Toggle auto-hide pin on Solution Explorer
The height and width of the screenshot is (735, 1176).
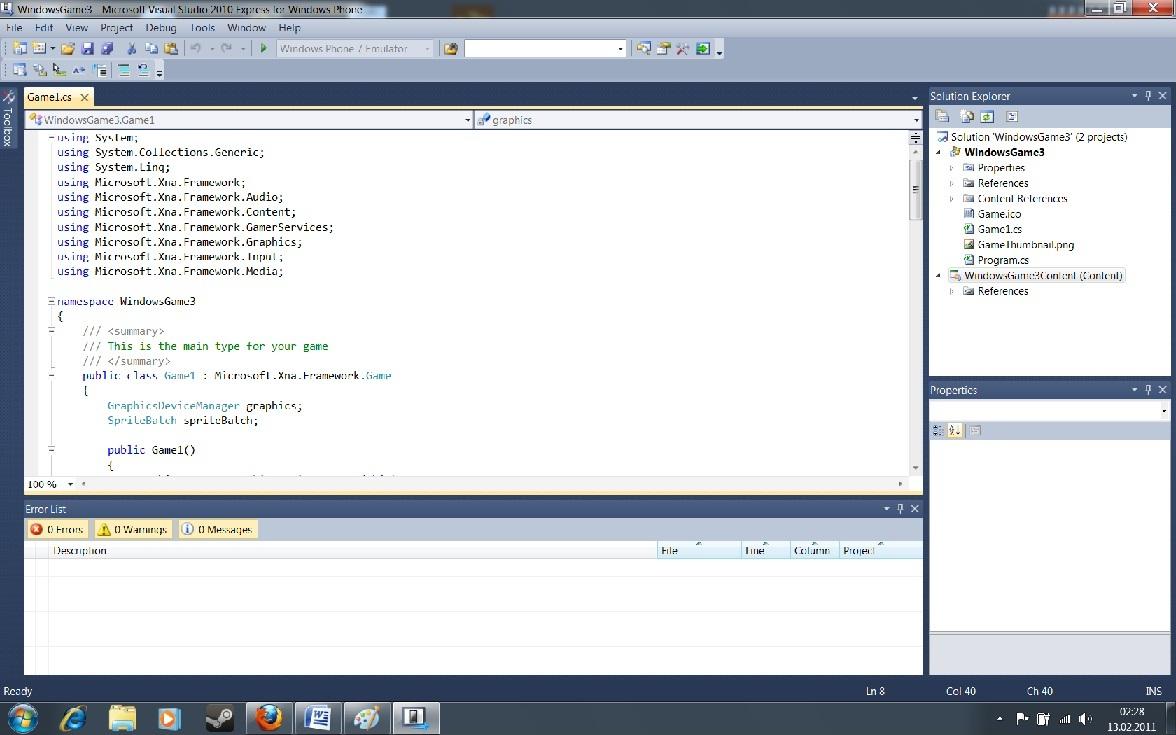click(x=1148, y=95)
